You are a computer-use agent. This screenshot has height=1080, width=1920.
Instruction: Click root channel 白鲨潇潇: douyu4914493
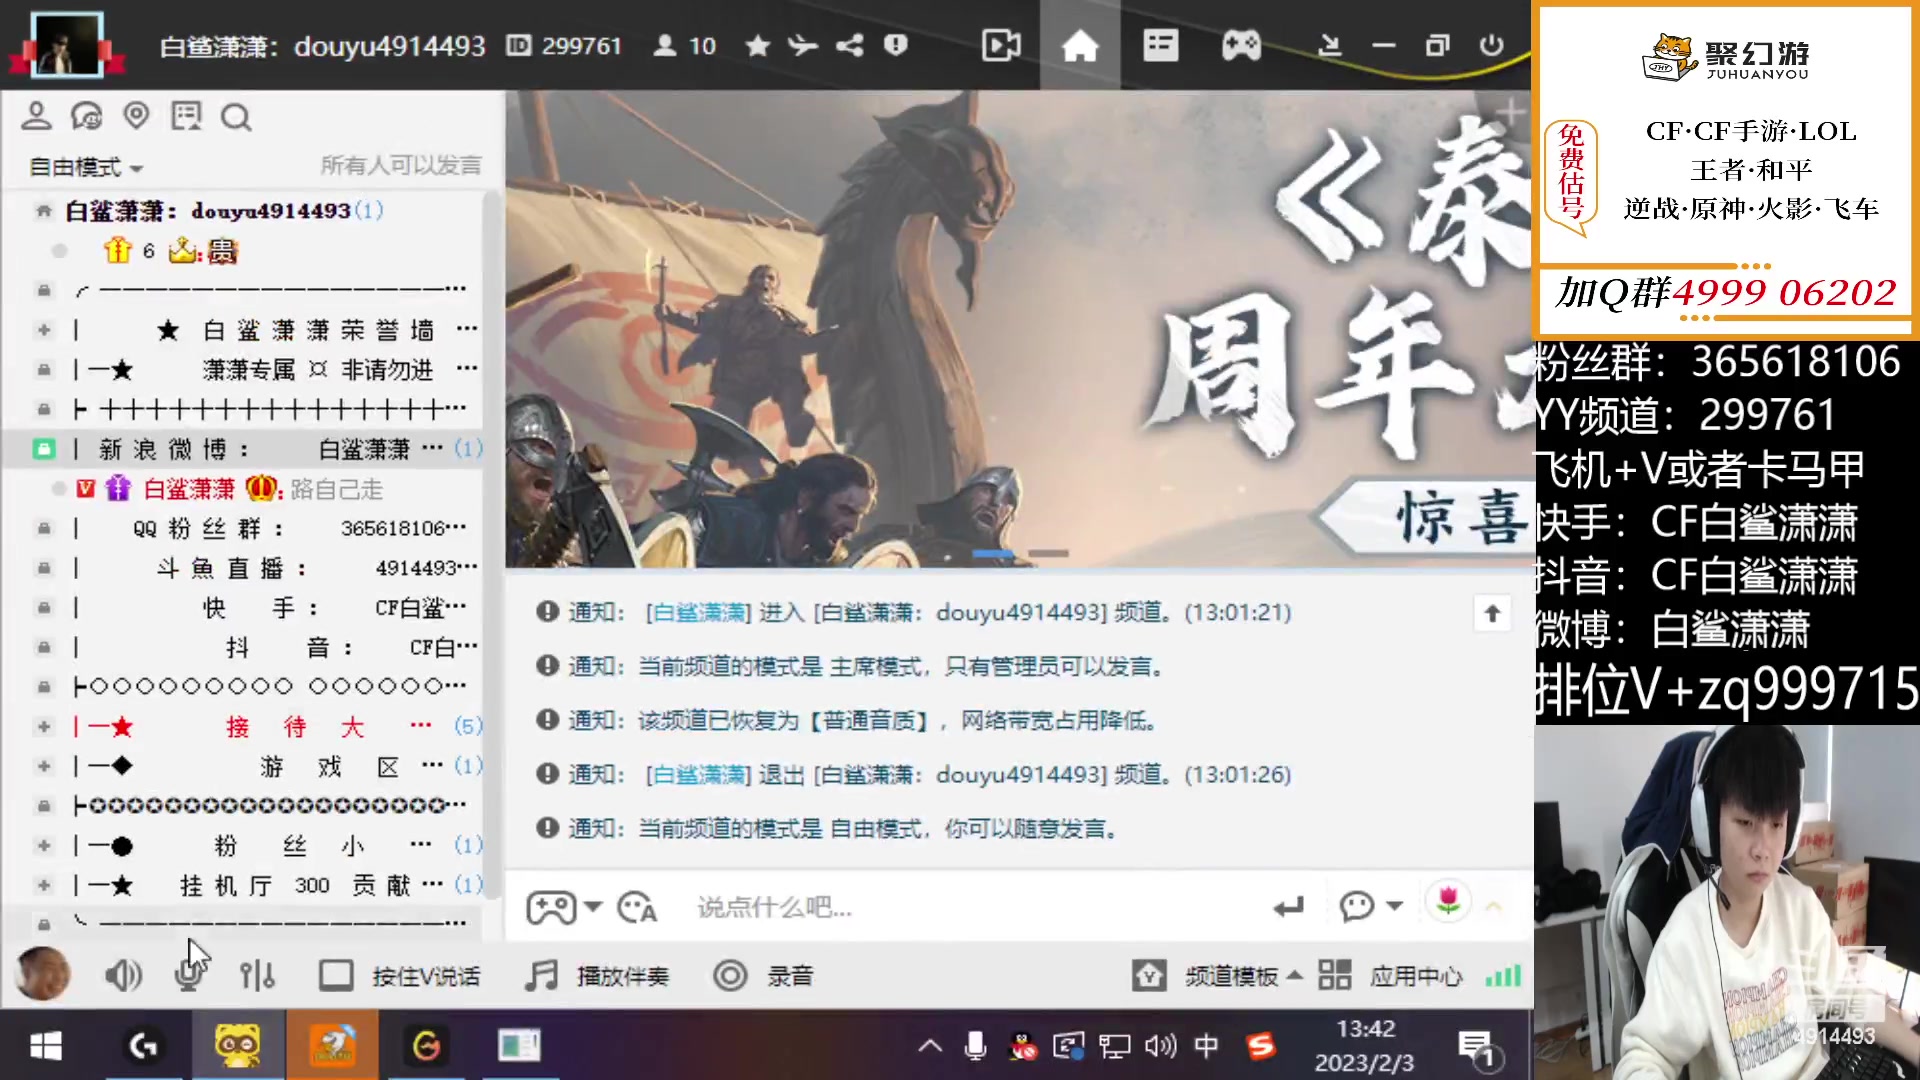[x=208, y=211]
